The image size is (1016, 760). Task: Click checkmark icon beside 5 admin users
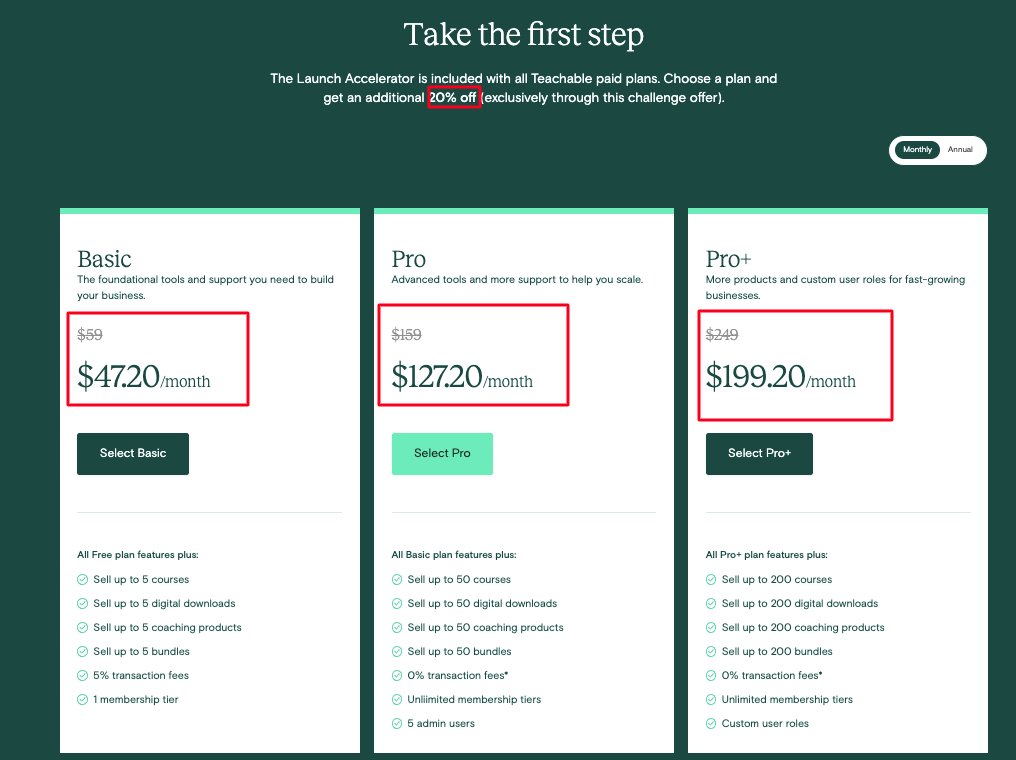coord(397,724)
